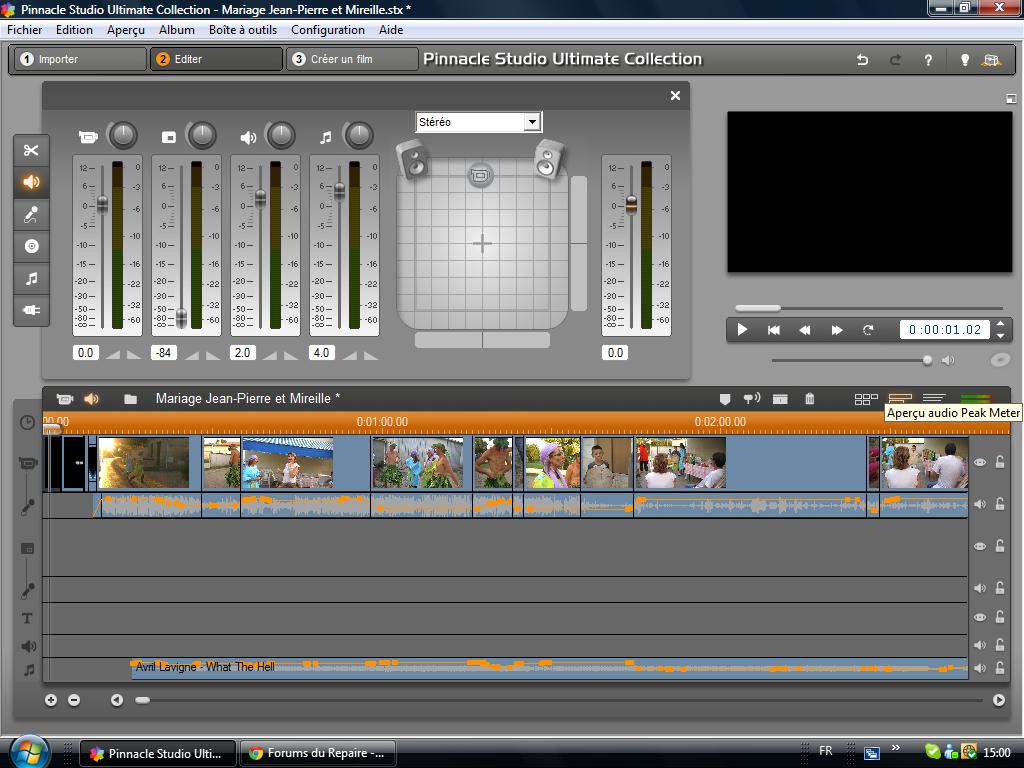Open the clip properties scissors tool

(31, 150)
